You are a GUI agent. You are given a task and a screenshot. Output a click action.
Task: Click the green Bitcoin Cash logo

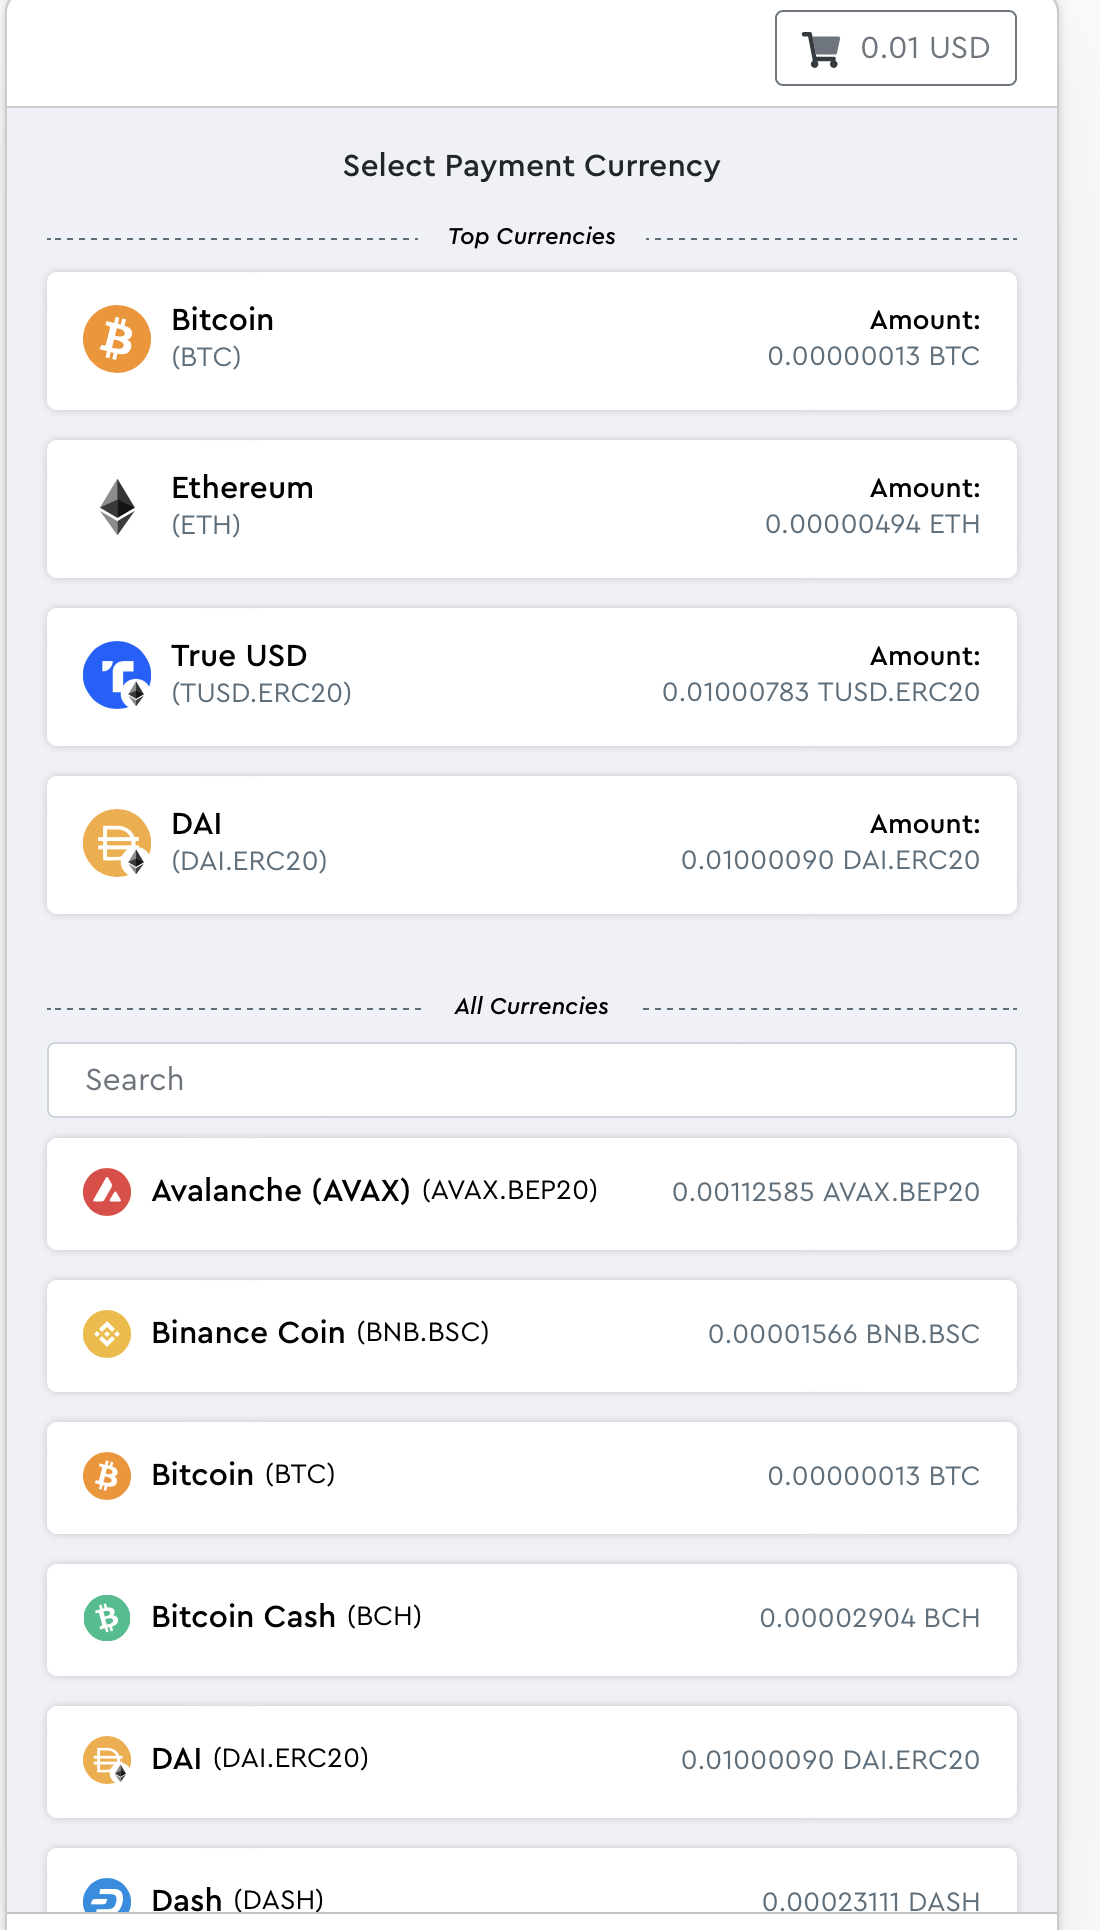tap(107, 1618)
